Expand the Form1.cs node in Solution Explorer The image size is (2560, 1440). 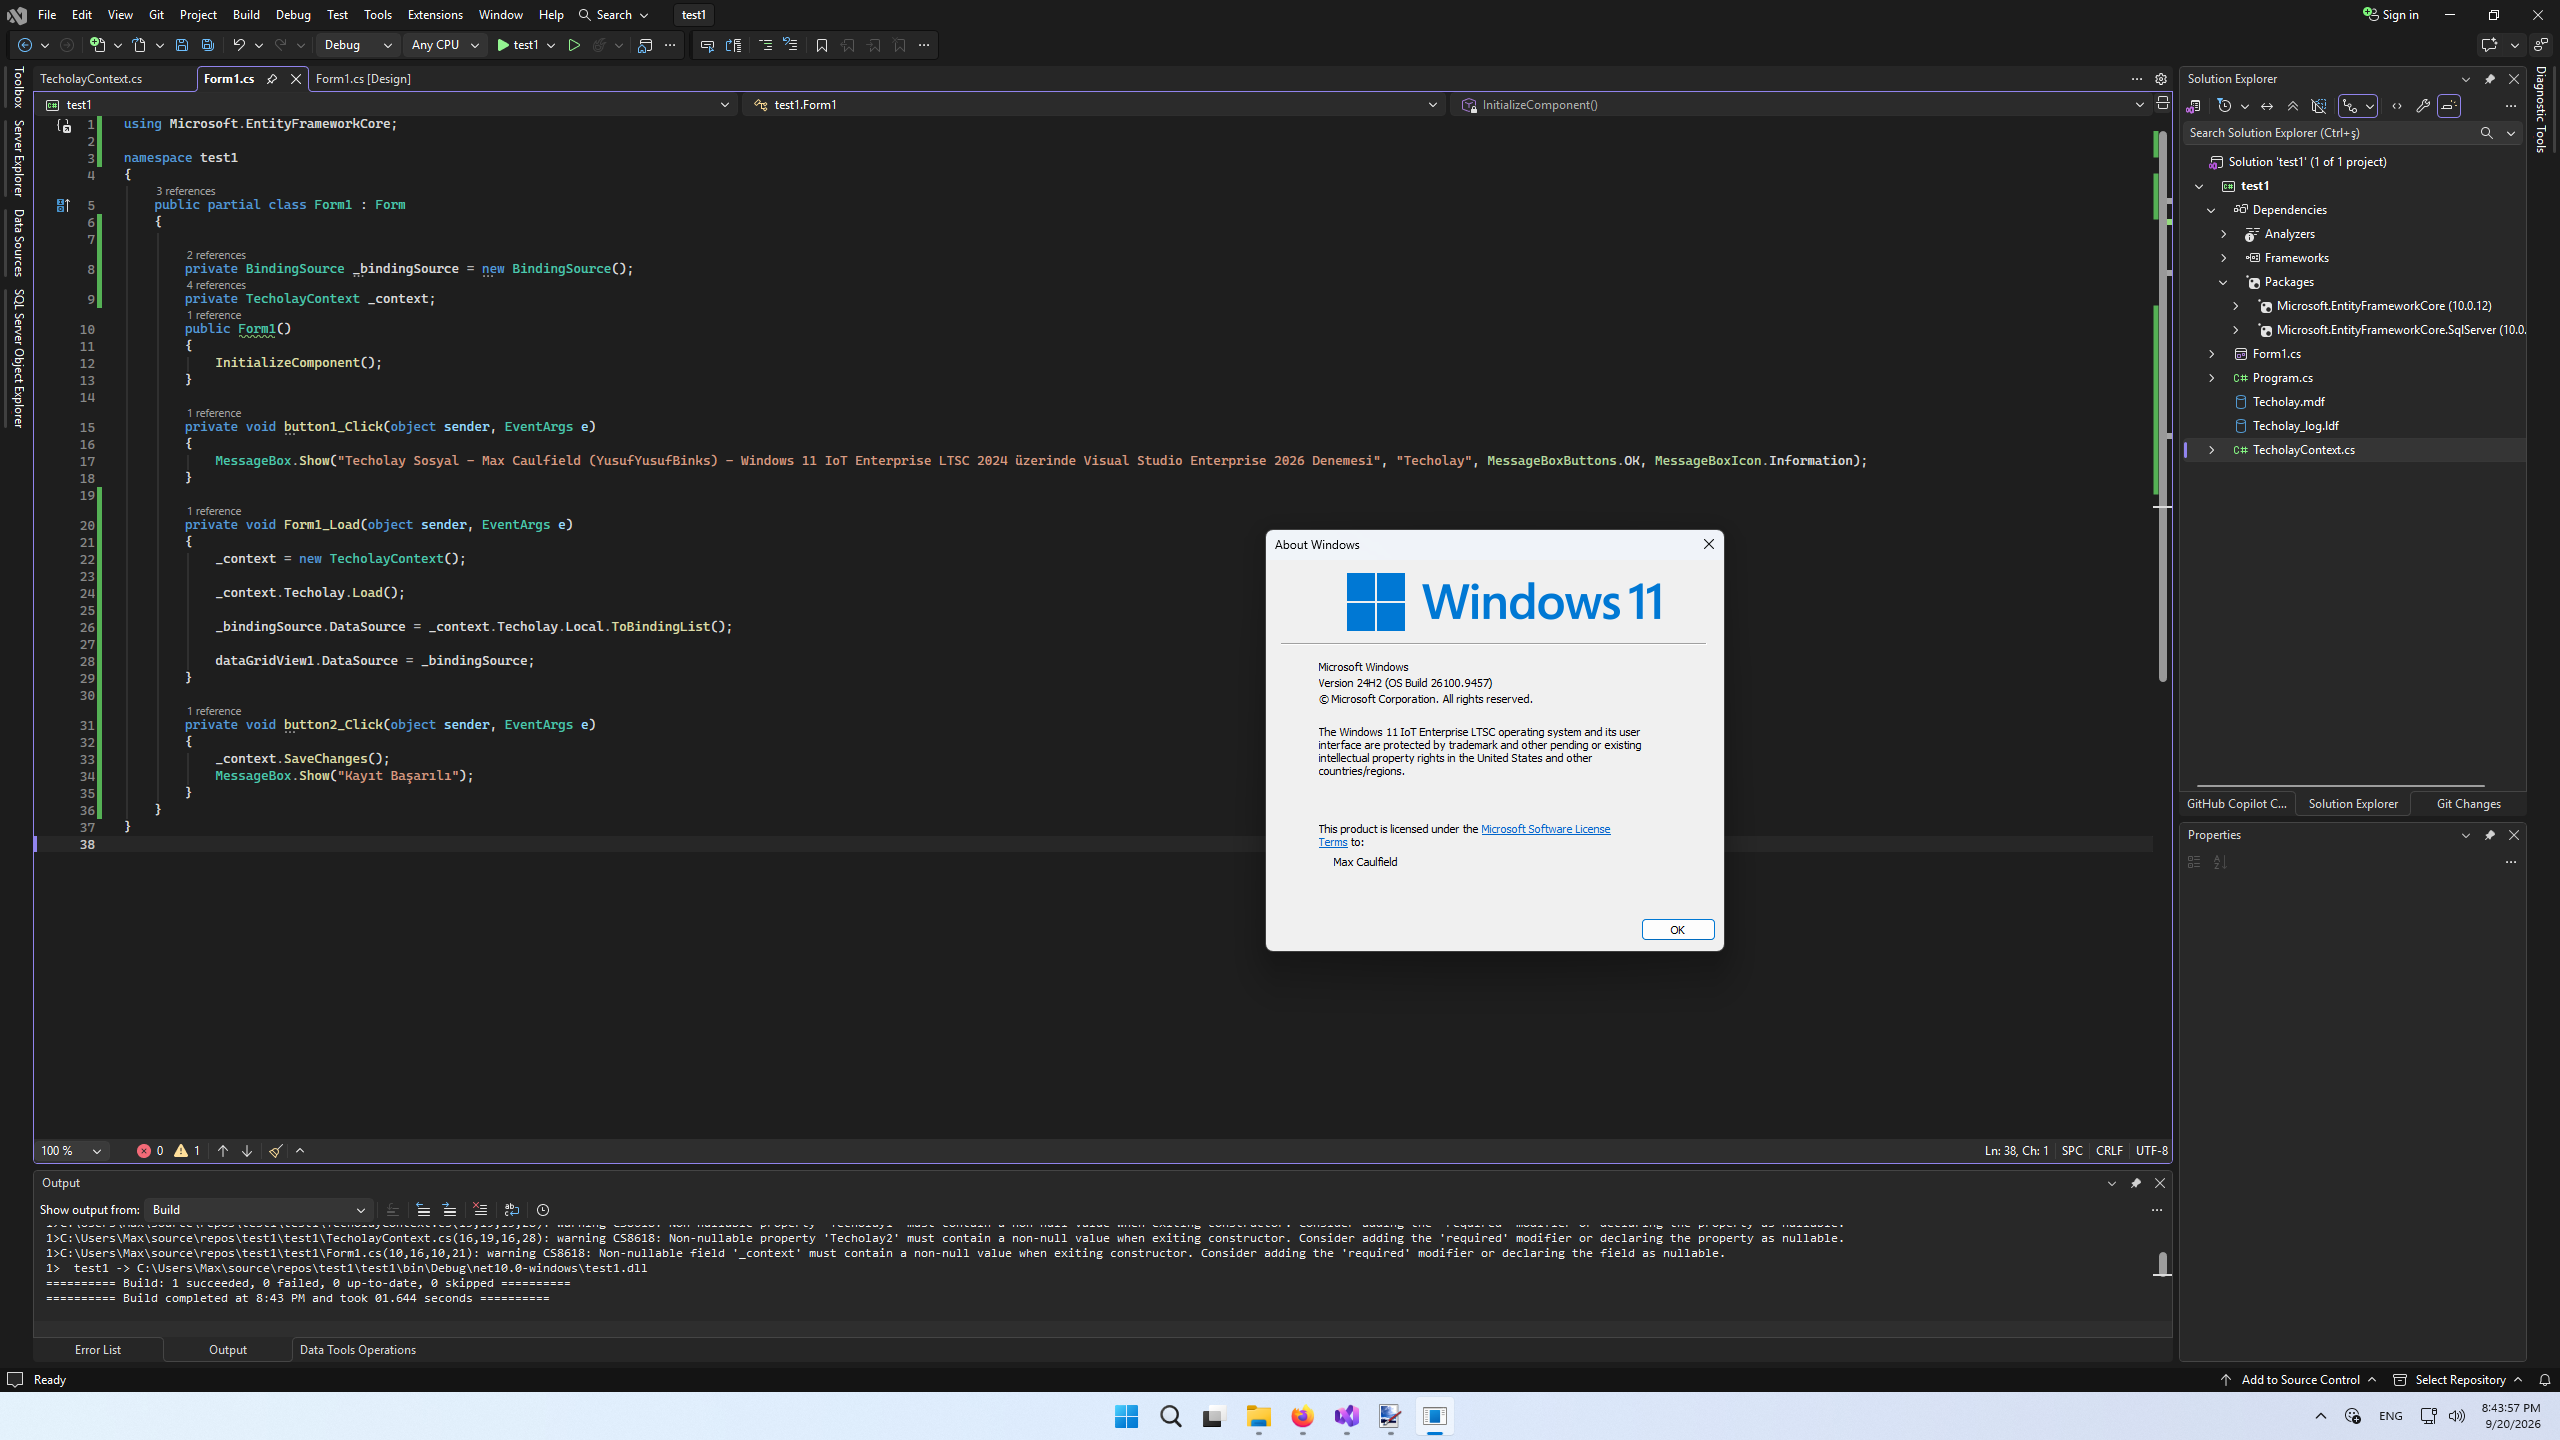(x=2211, y=354)
